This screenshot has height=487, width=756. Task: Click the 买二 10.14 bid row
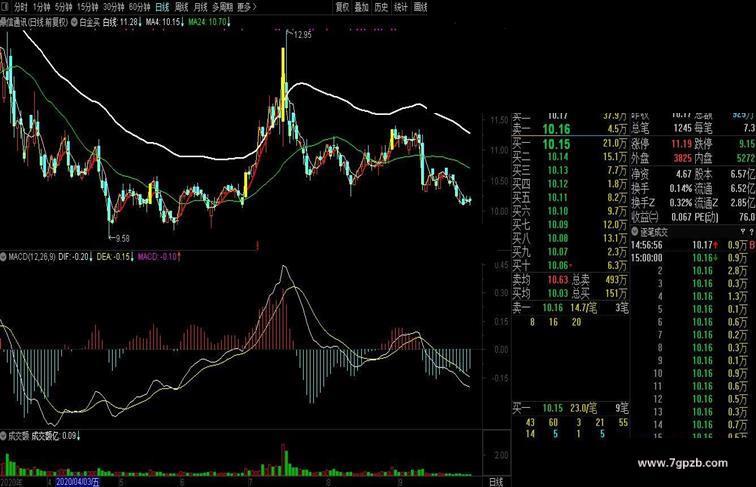click(570, 157)
